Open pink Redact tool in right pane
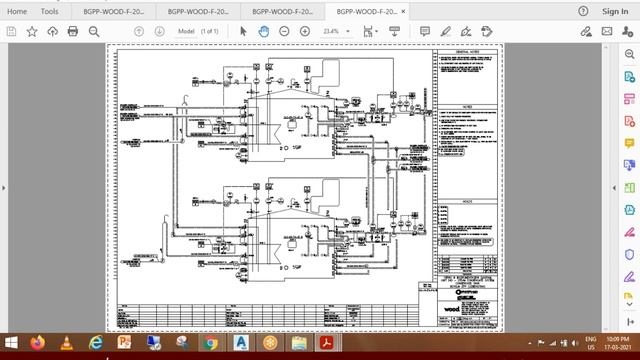Image resolution: width=640 pixels, height=360 pixels. point(629,232)
